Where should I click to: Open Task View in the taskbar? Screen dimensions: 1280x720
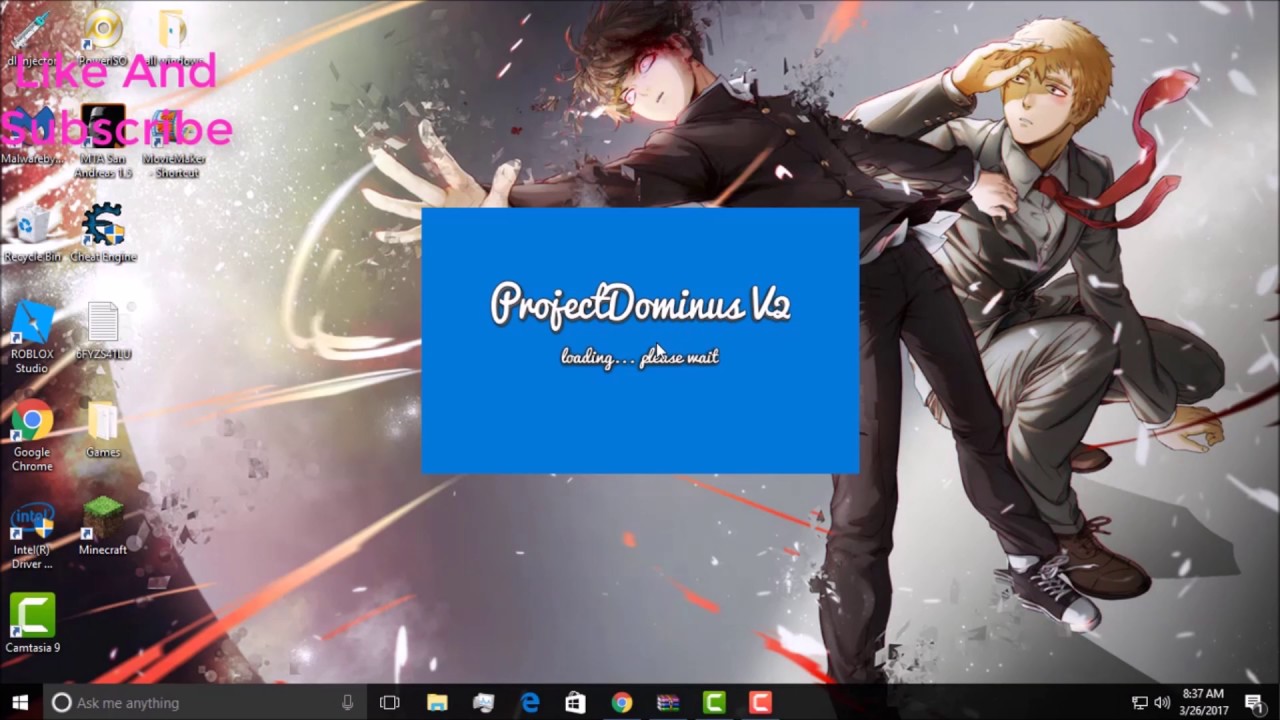click(389, 703)
